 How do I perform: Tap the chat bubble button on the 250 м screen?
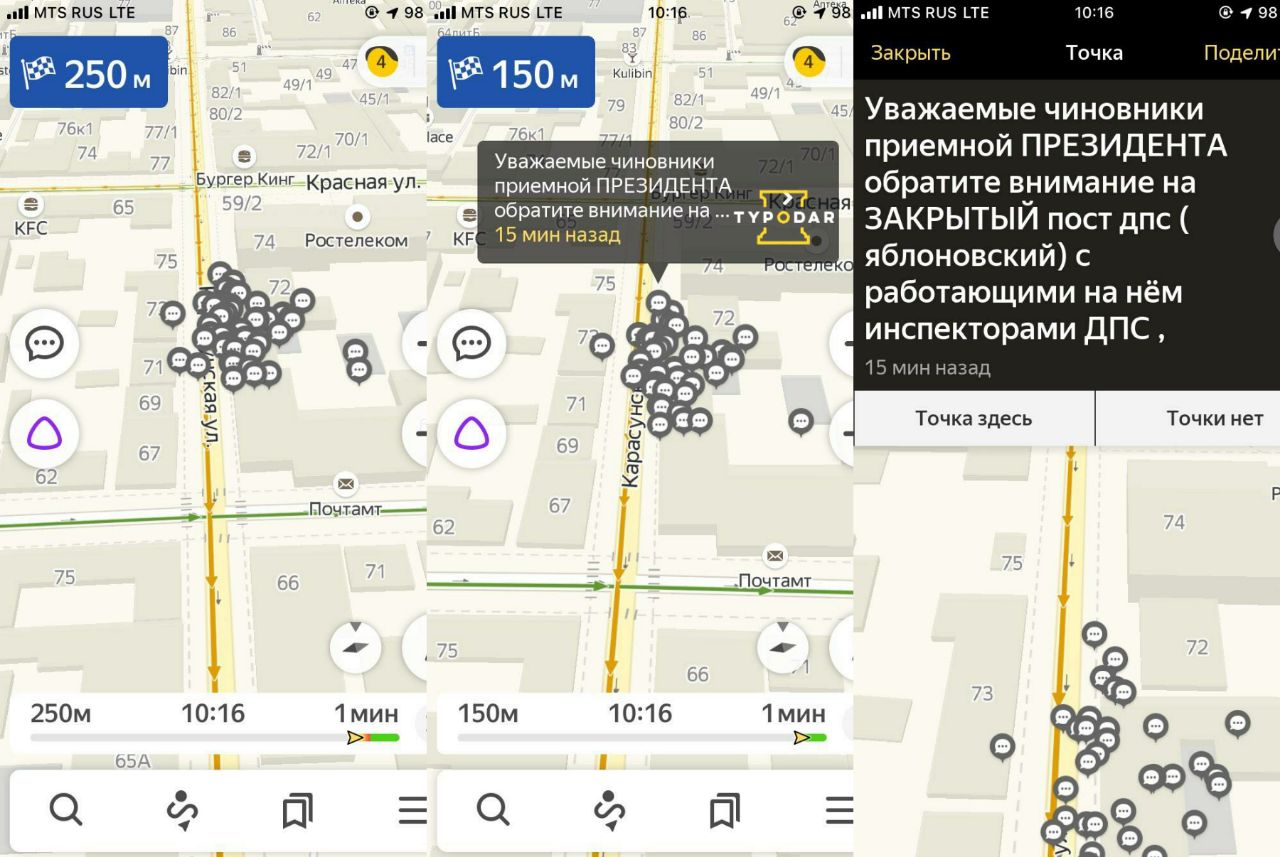pos(45,344)
